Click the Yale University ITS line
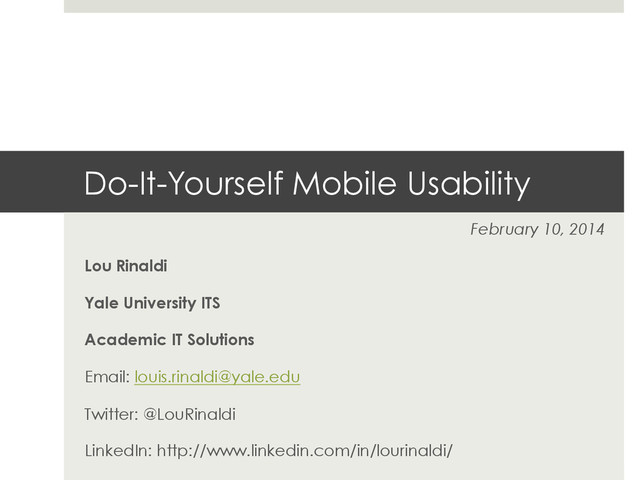640x480 pixels. pyautogui.click(x=152, y=303)
